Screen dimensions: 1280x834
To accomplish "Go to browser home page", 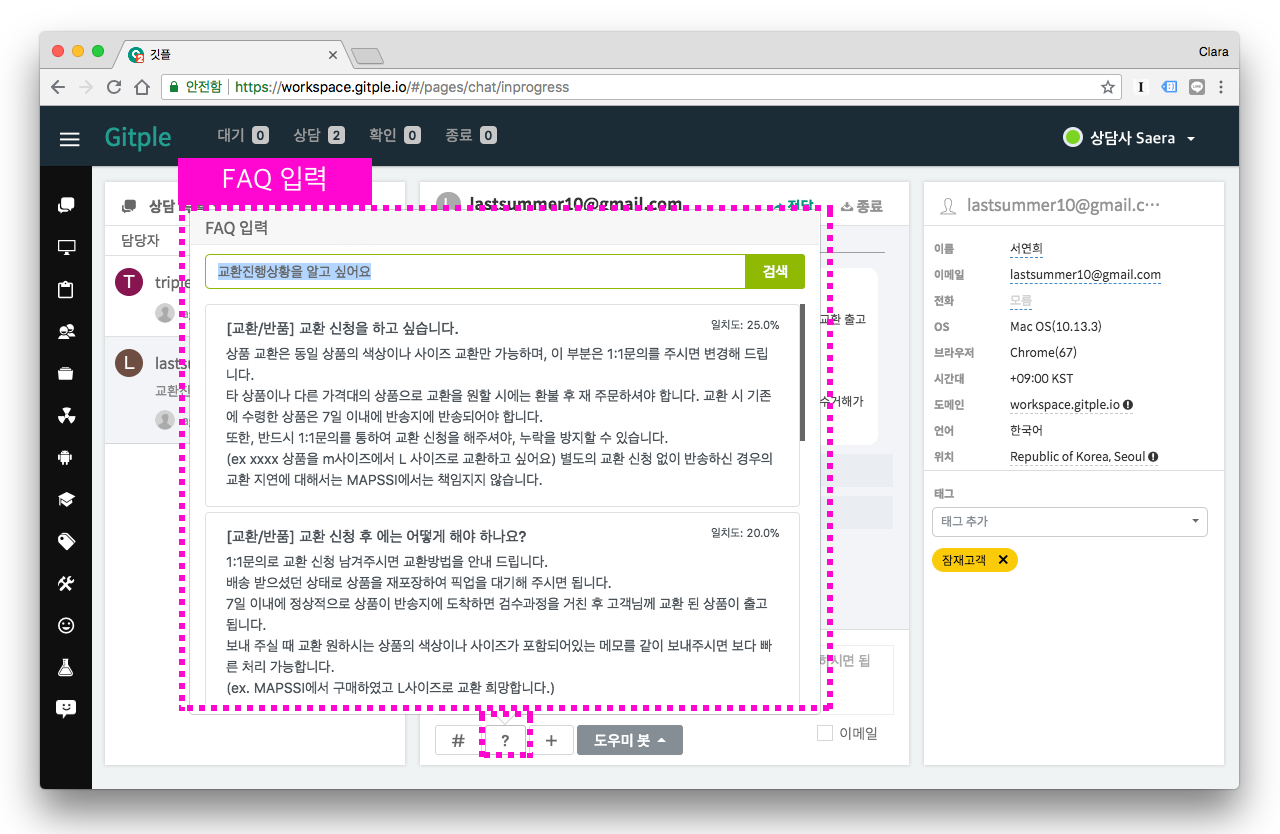I will [142, 87].
